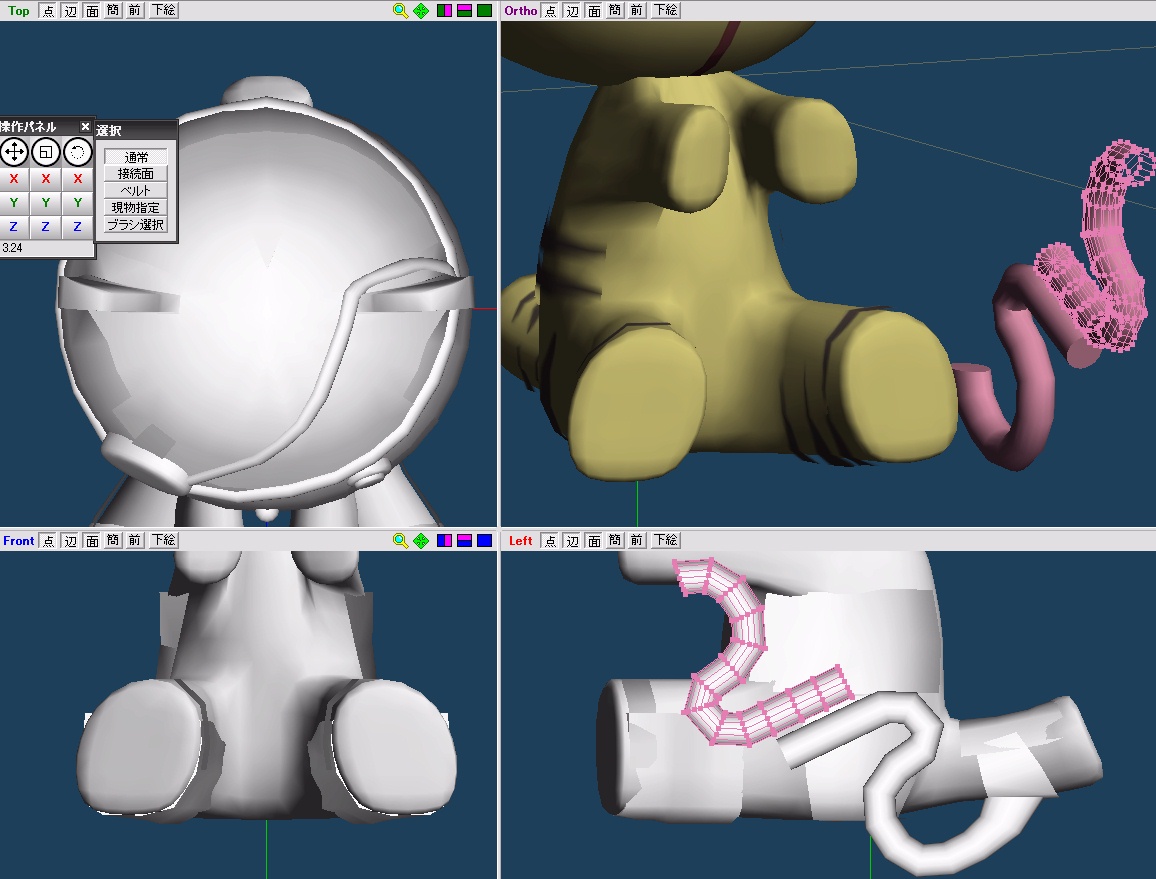Click the zoom magnifier icon in Top view

400,11
